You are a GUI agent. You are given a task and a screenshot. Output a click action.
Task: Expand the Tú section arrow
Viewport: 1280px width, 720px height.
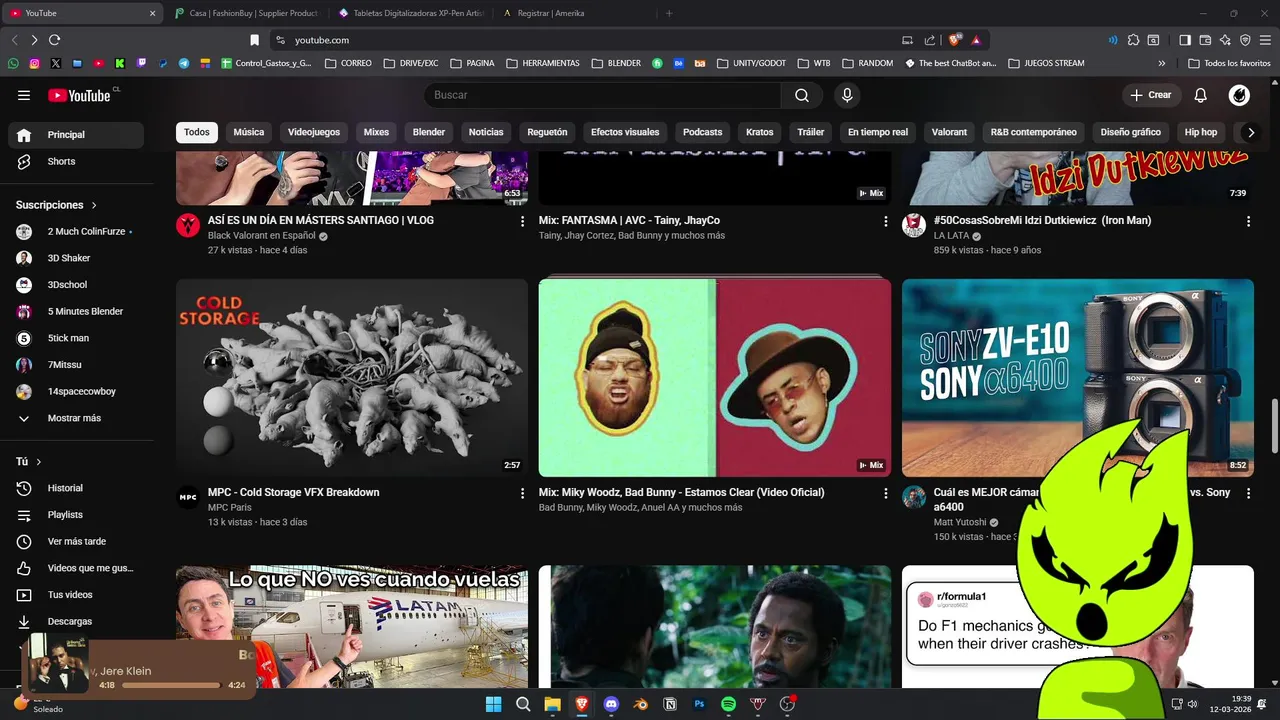[x=39, y=462]
